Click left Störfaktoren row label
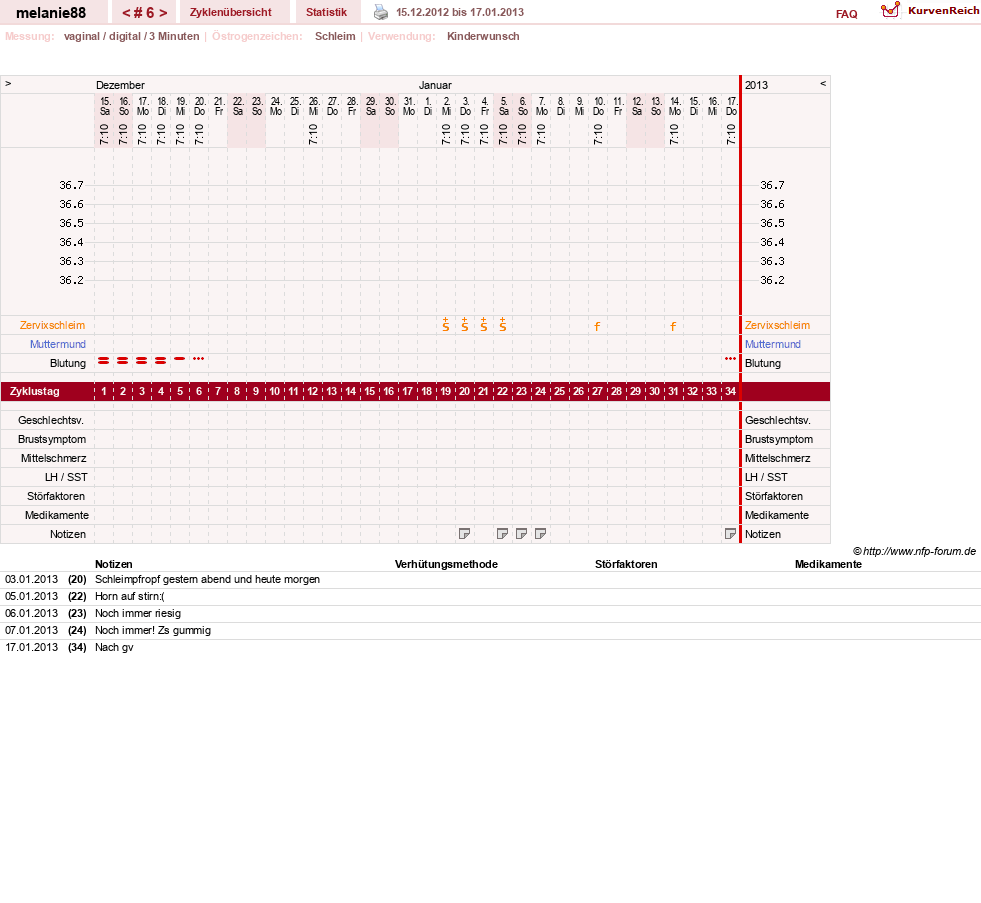981x903 pixels. (56, 496)
